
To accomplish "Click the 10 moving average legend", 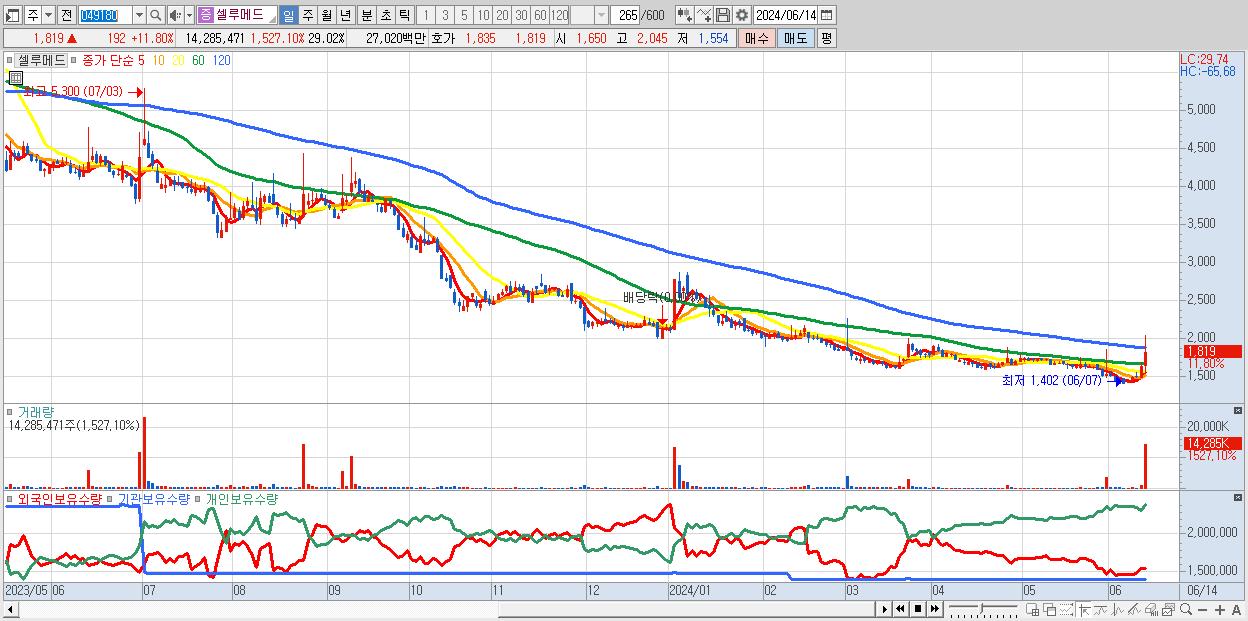I will point(159,60).
